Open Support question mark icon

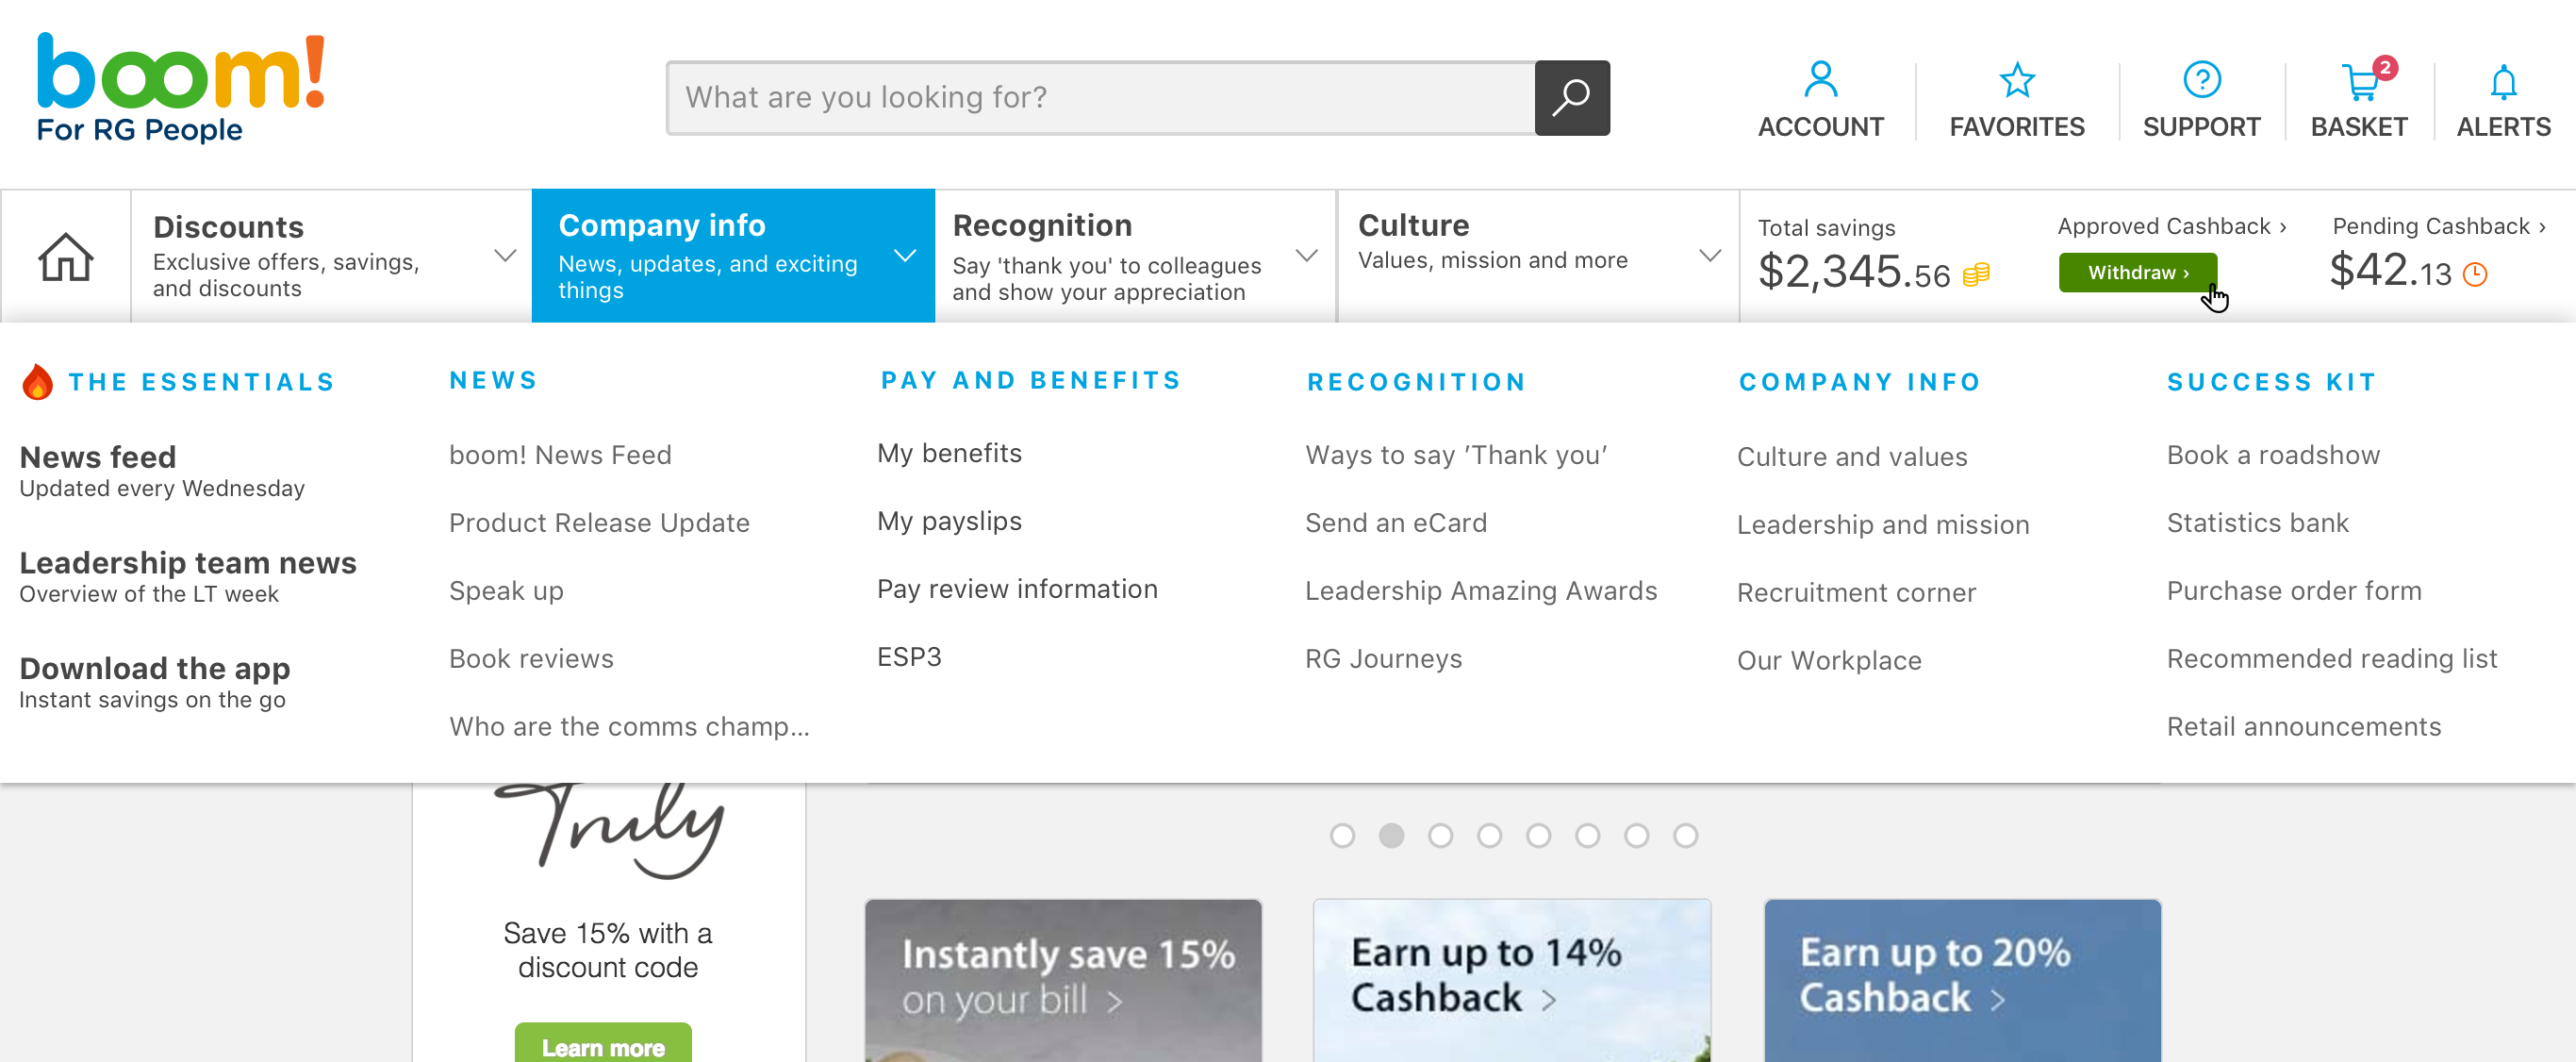coord(2201,80)
